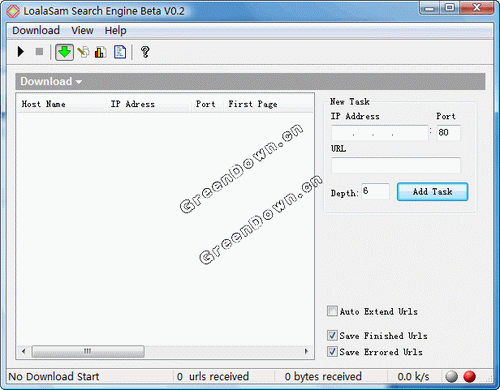The image size is (500, 390).
Task: Click the horizontal scrollbar thumb
Action: (88, 351)
